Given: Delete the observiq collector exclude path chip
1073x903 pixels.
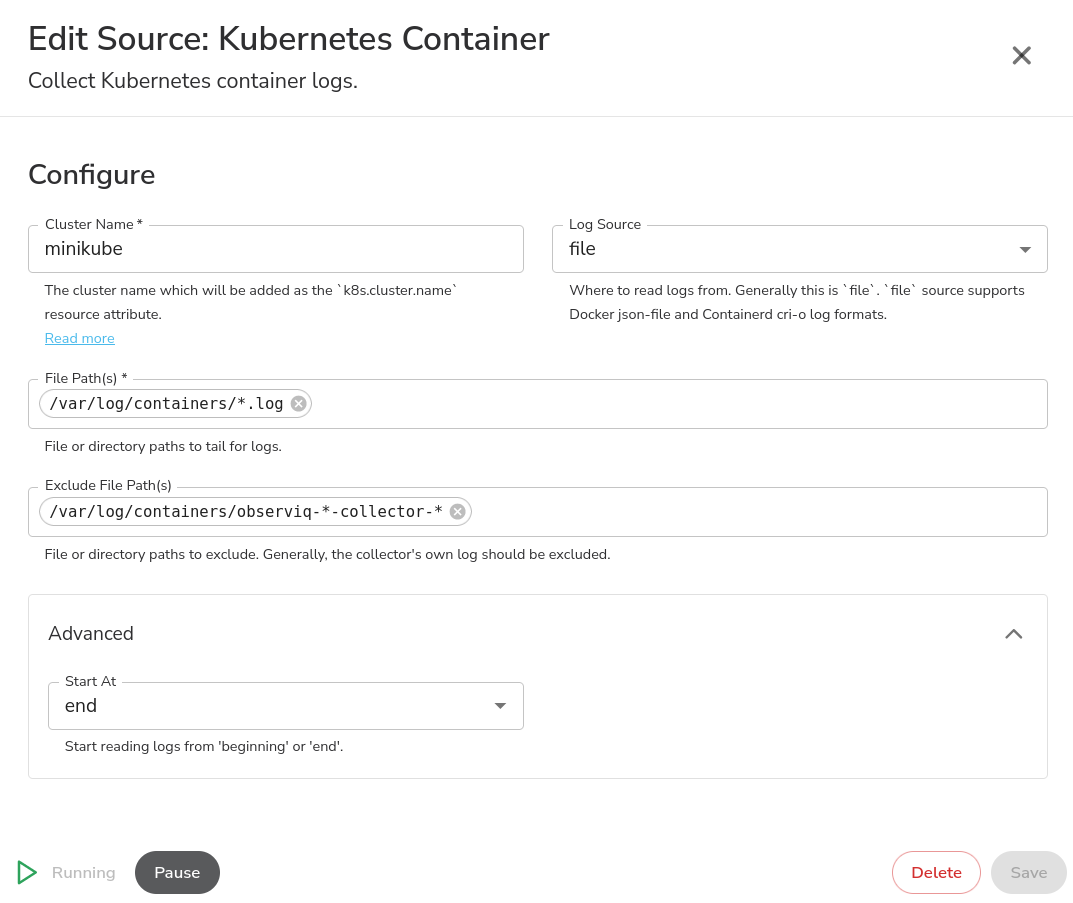Looking at the screenshot, I should [457, 512].
